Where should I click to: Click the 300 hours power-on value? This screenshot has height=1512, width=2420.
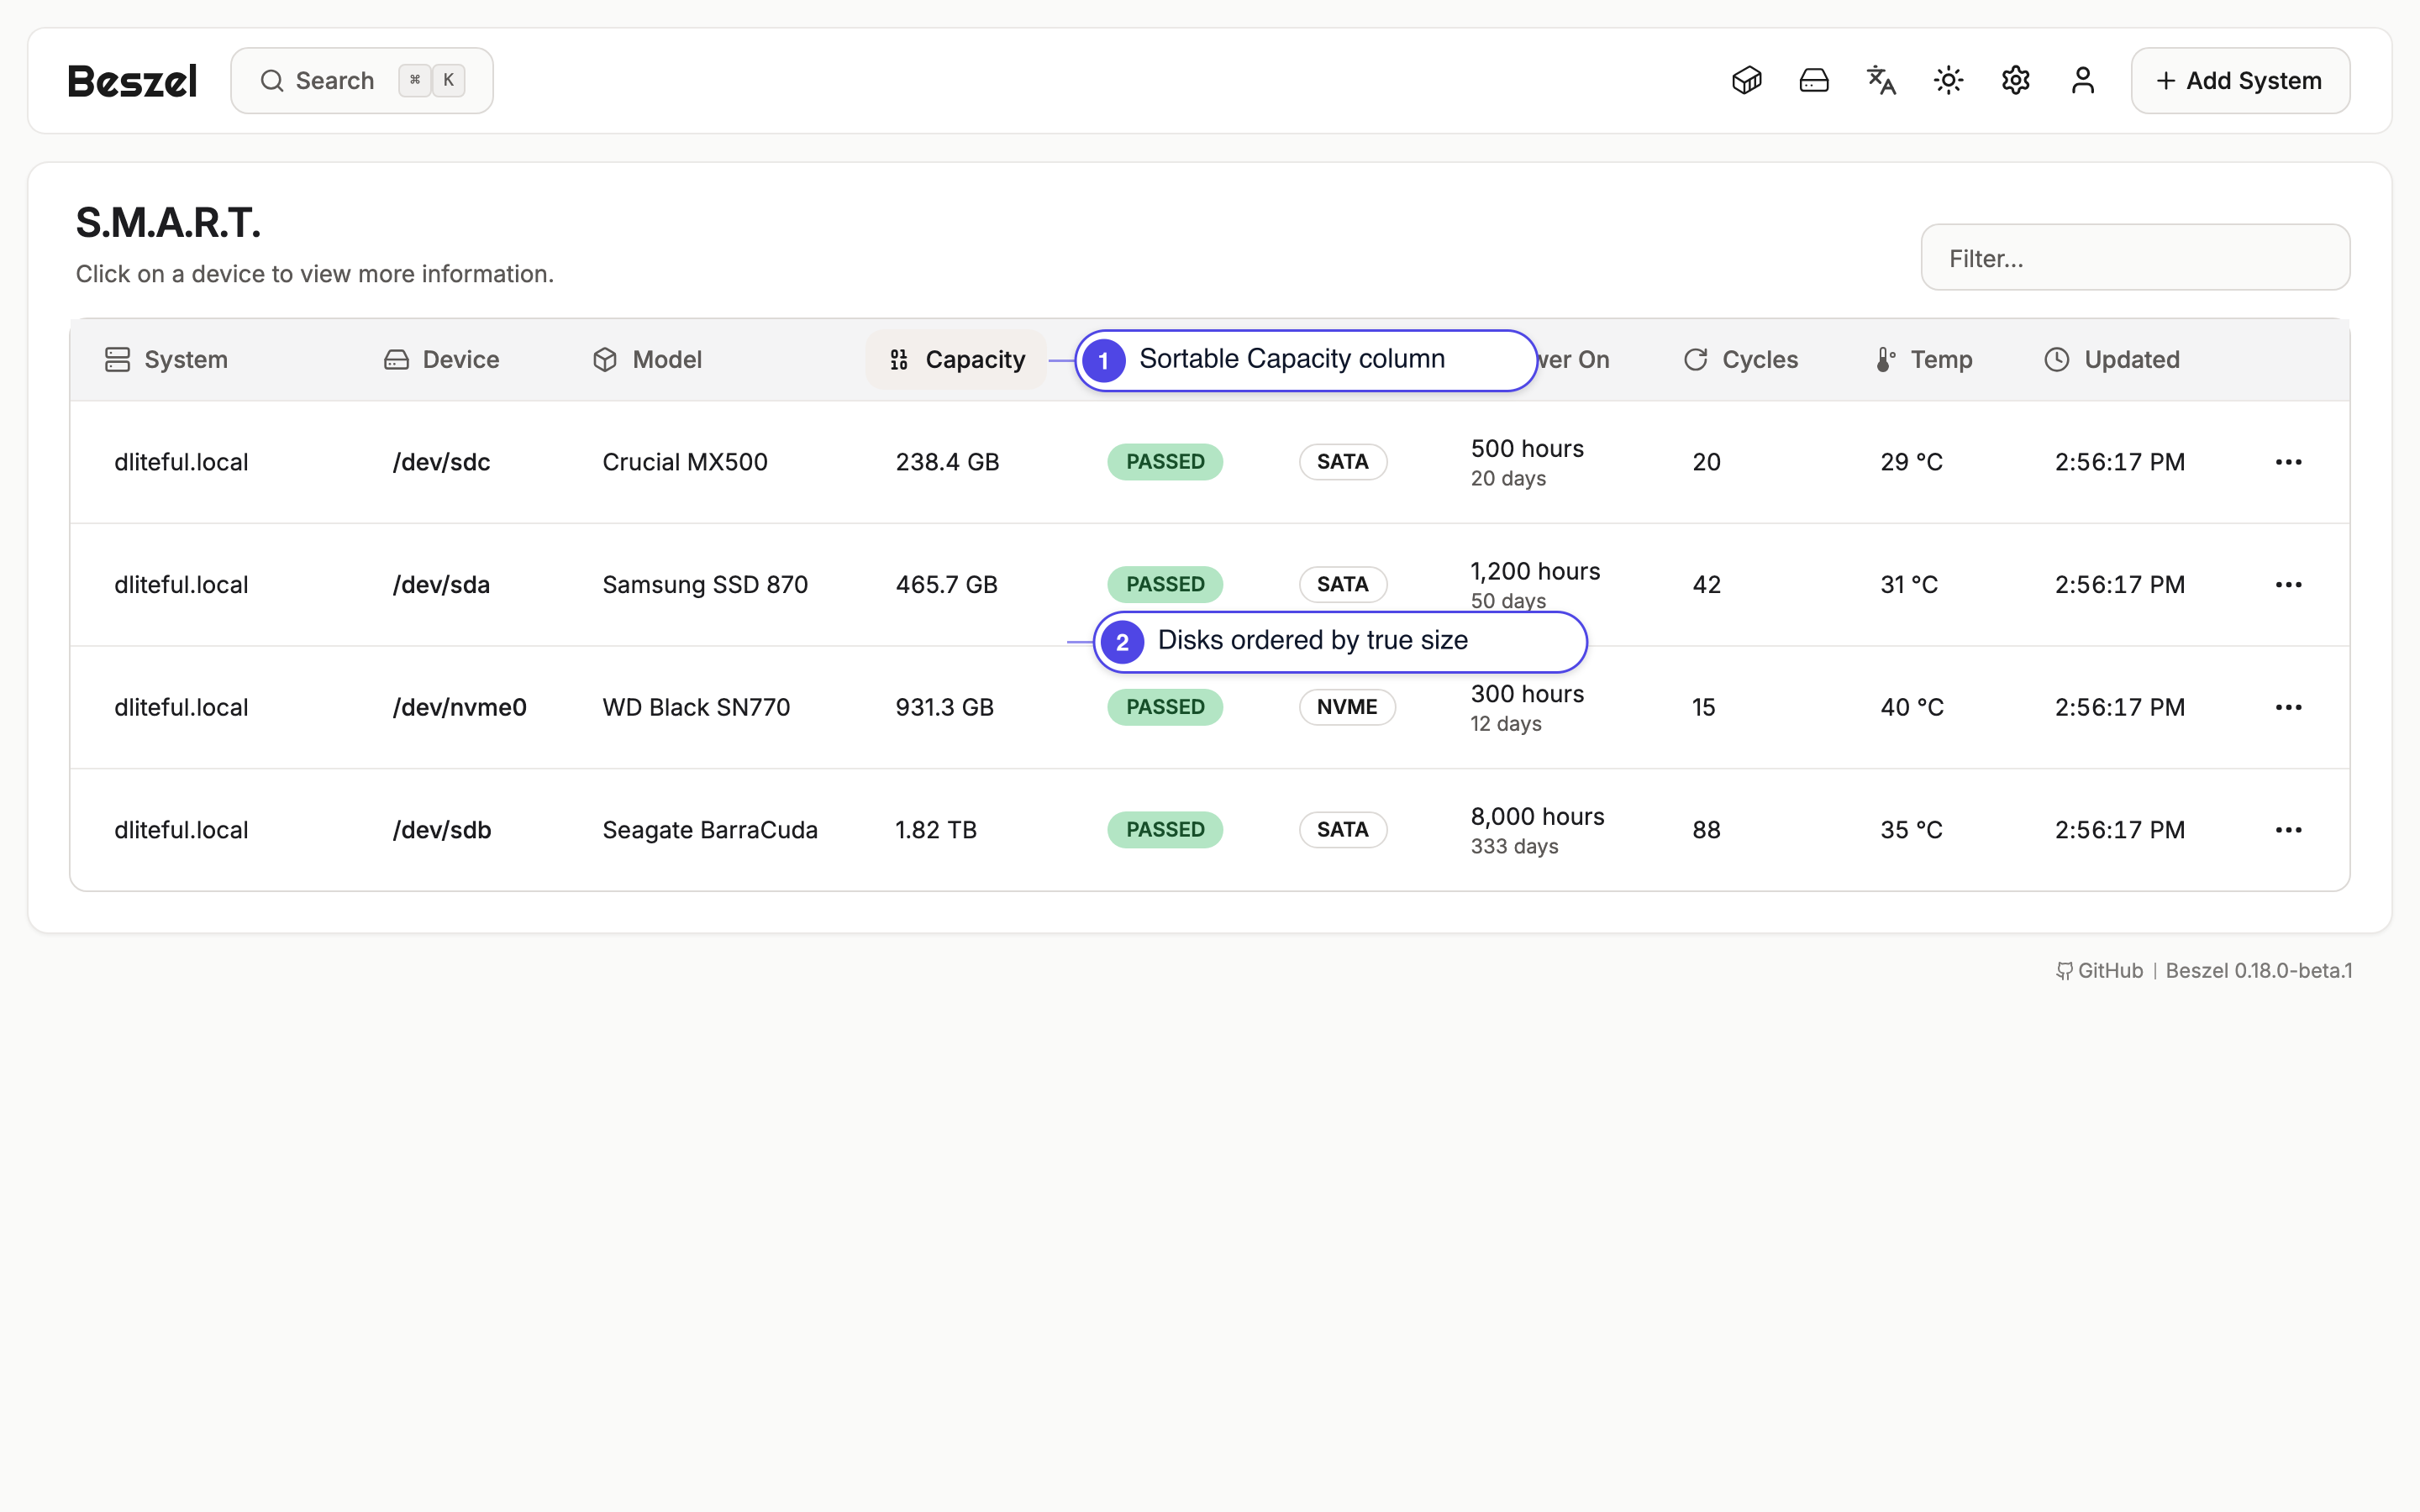(1527, 694)
